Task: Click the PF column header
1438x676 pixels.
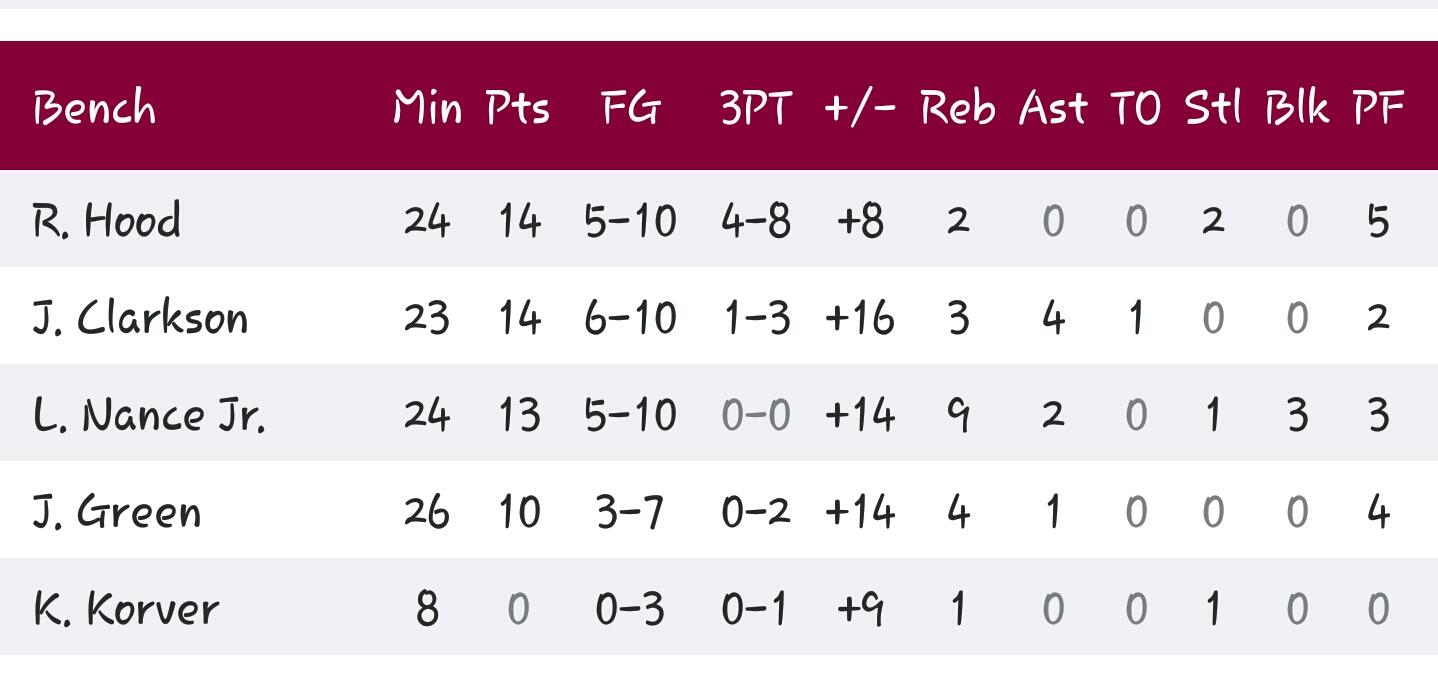Action: pos(1378,107)
